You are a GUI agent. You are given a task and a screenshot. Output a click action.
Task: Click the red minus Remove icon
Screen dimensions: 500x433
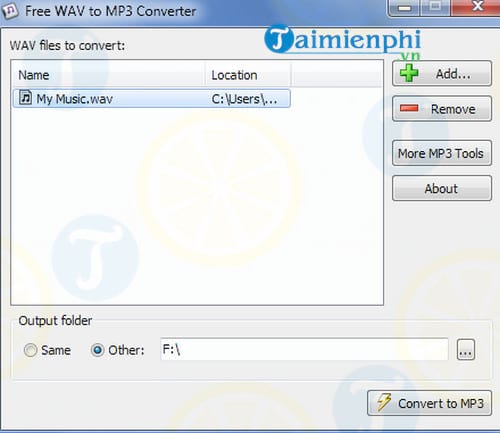coord(409,108)
